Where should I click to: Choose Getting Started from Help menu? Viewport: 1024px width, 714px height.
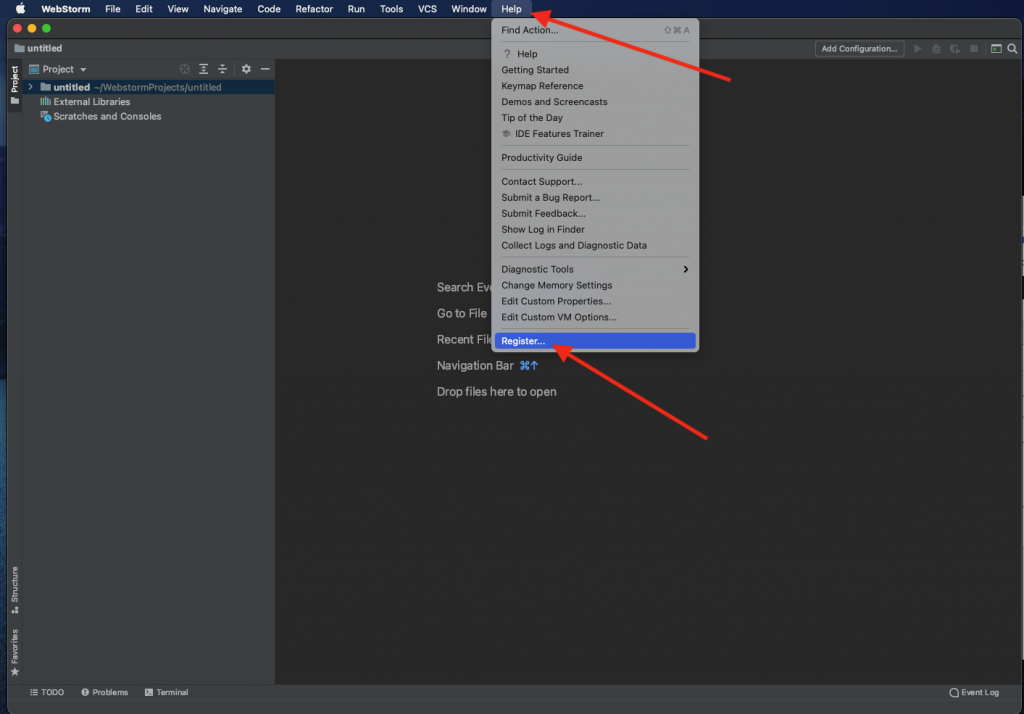click(x=595, y=70)
